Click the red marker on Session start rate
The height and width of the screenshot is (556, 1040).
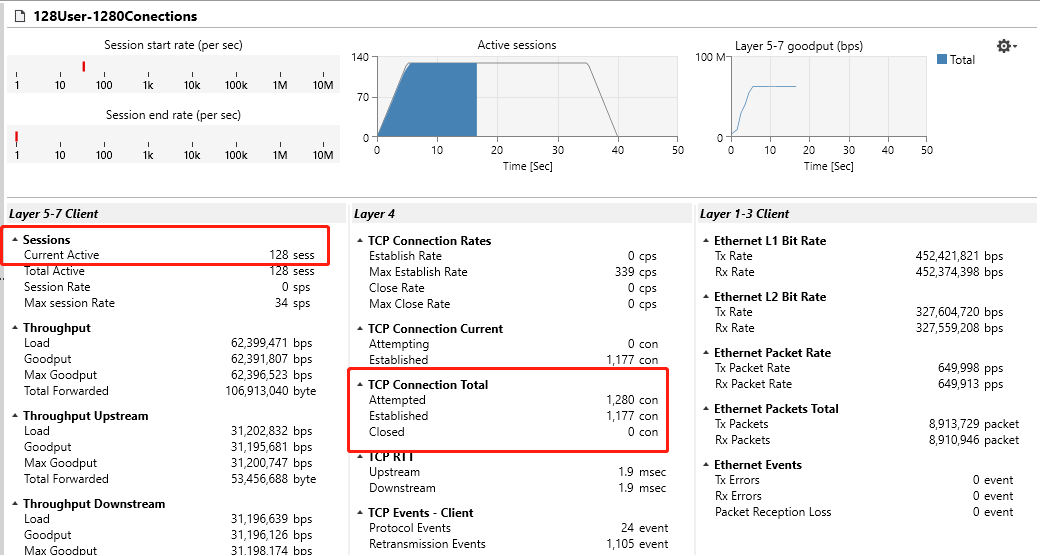pos(84,66)
